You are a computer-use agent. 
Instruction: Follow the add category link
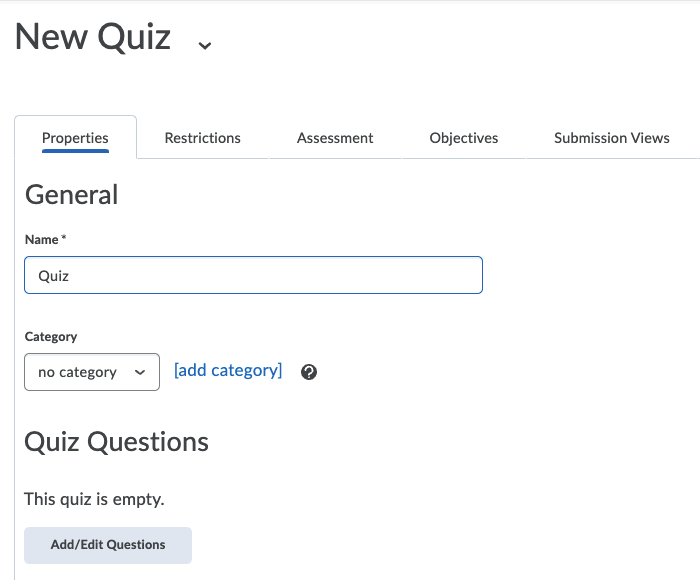pyautogui.click(x=228, y=370)
